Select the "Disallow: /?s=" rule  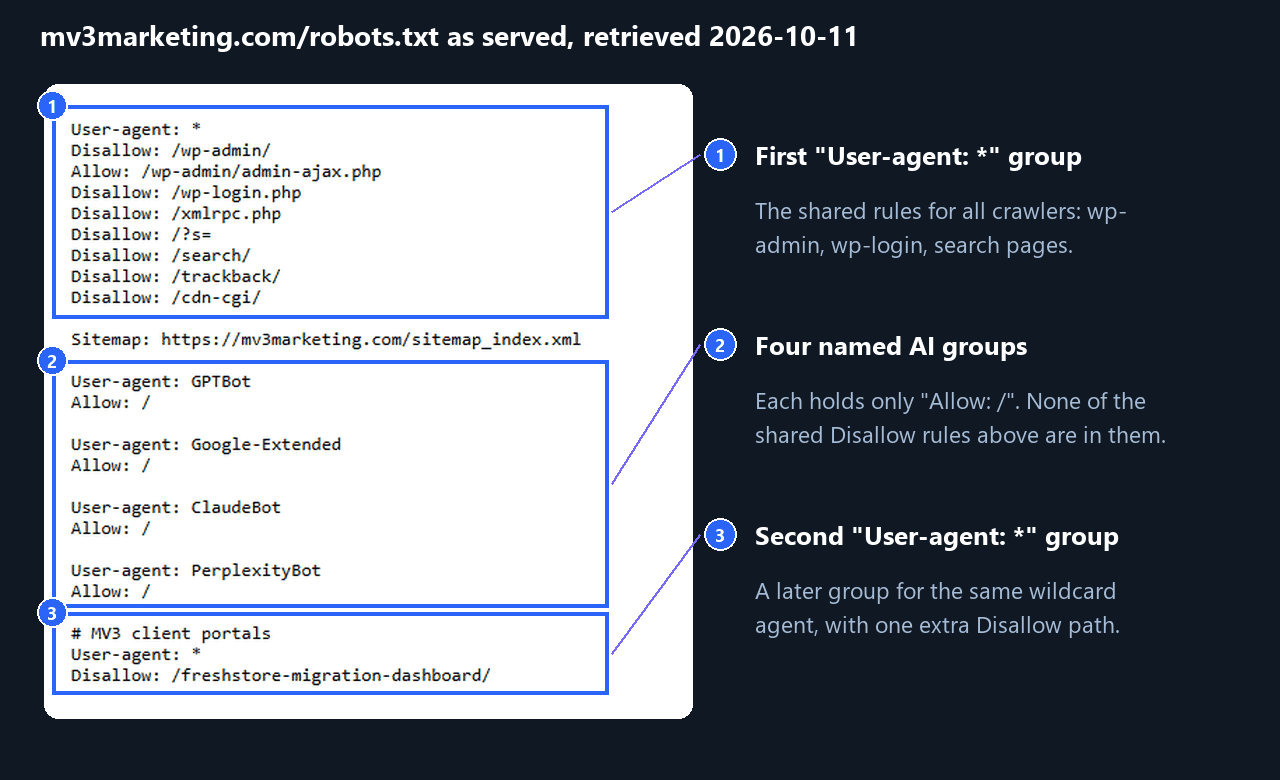pos(141,234)
